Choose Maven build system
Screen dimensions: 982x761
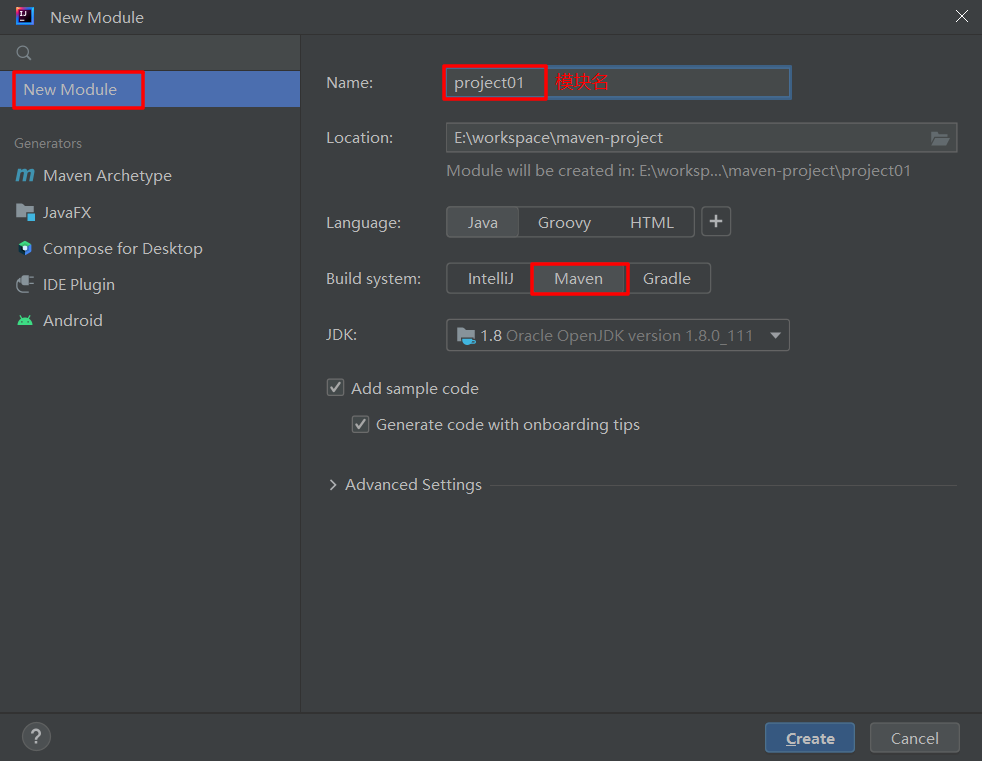[x=579, y=279]
